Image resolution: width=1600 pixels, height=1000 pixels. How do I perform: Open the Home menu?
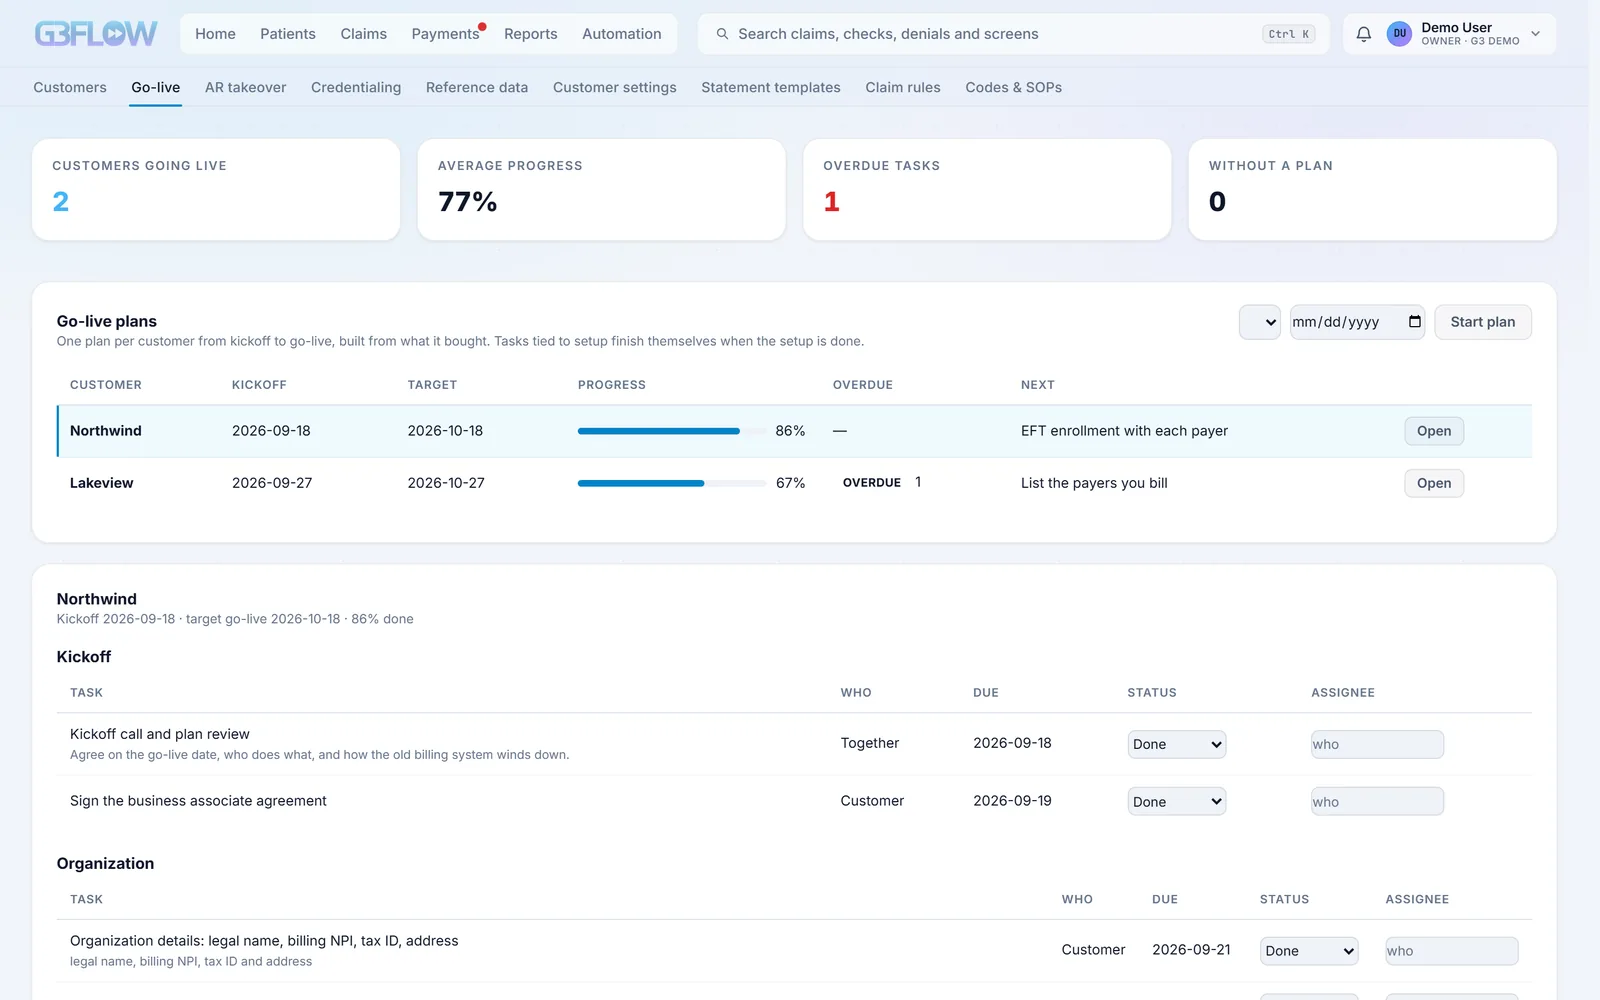tap(215, 34)
